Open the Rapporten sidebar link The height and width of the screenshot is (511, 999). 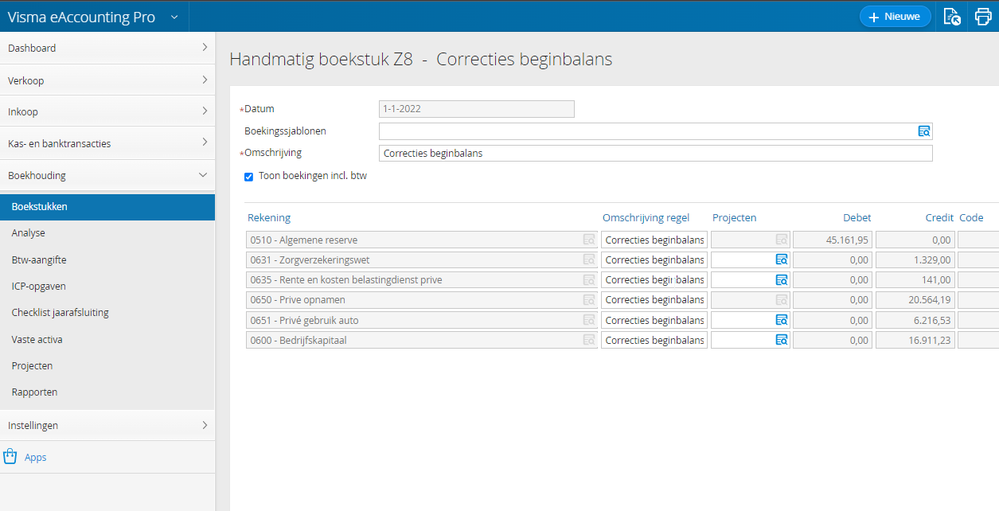pos(34,392)
